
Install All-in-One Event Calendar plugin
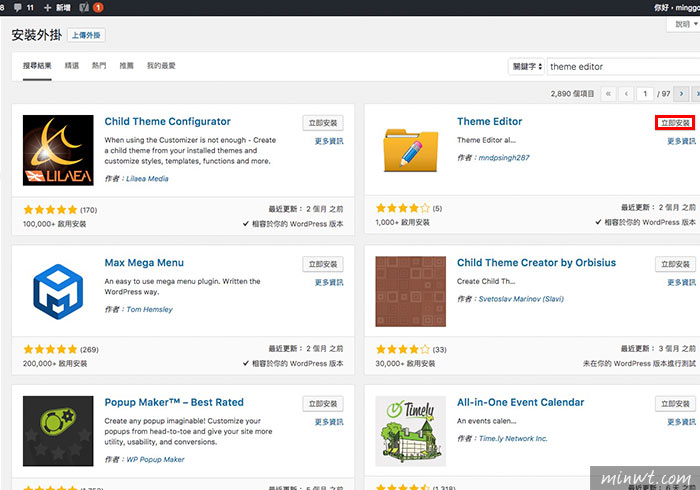click(x=675, y=404)
